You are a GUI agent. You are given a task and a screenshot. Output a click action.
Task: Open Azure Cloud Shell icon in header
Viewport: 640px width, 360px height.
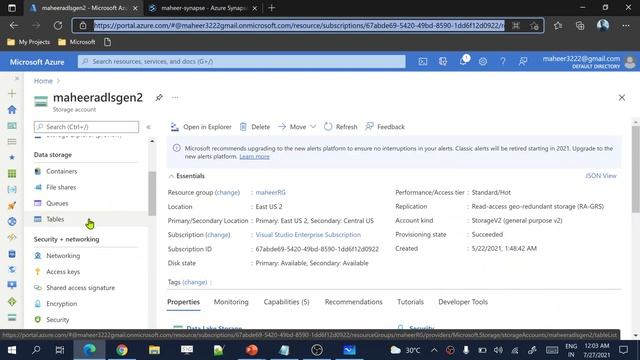423,62
